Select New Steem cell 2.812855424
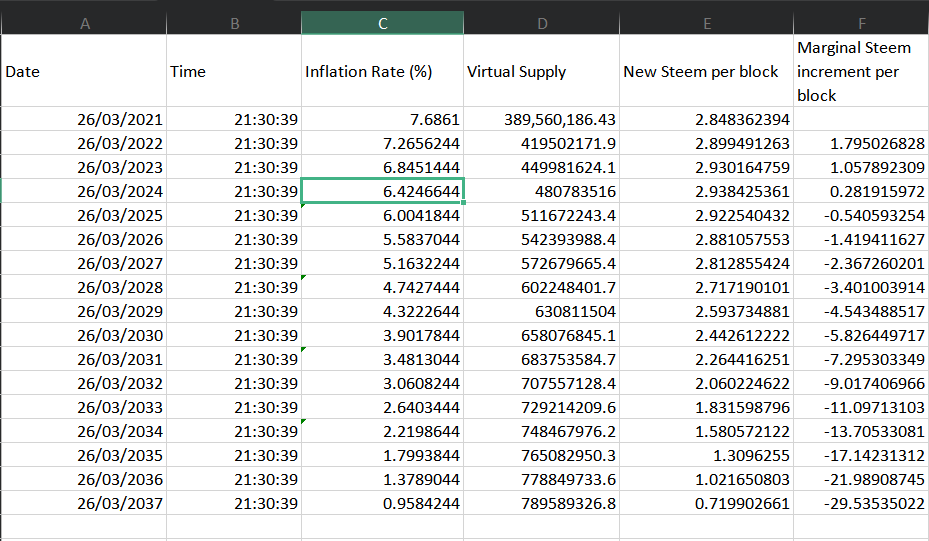 (x=706, y=263)
